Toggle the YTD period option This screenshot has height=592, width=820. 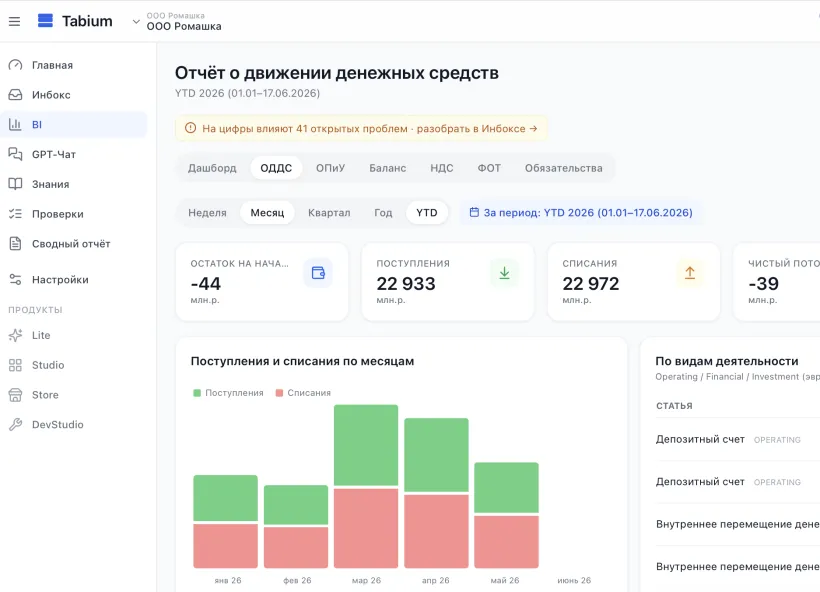tap(427, 213)
